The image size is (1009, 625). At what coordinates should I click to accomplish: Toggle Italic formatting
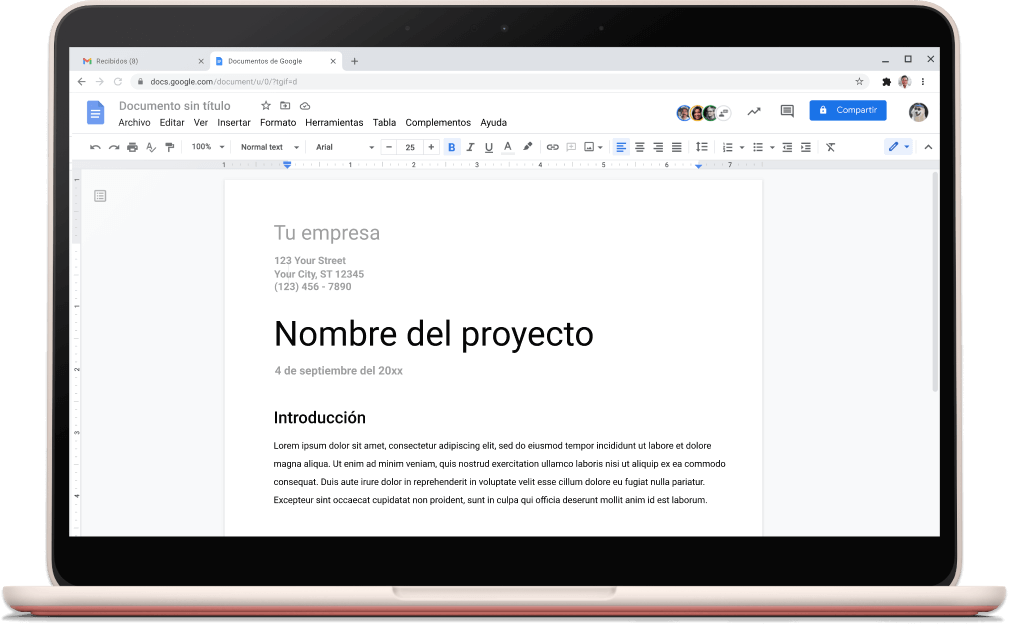pyautogui.click(x=470, y=147)
